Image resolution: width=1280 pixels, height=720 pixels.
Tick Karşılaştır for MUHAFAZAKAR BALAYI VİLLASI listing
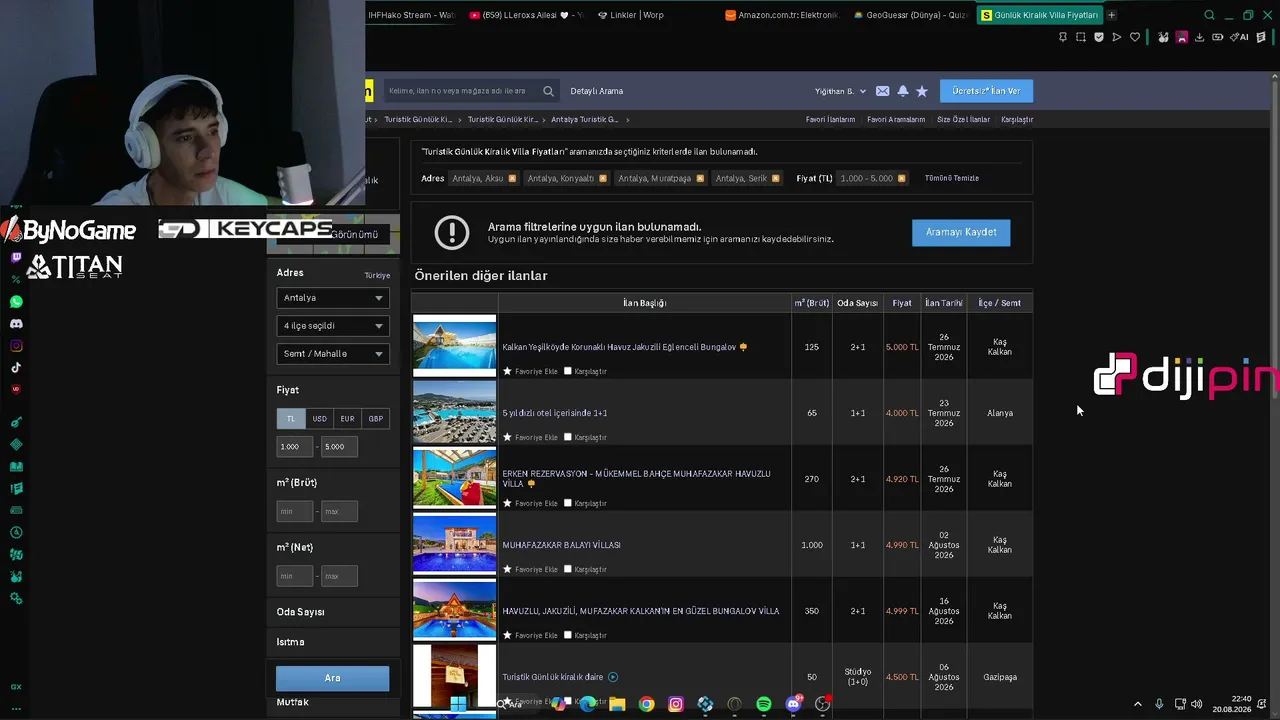click(568, 569)
